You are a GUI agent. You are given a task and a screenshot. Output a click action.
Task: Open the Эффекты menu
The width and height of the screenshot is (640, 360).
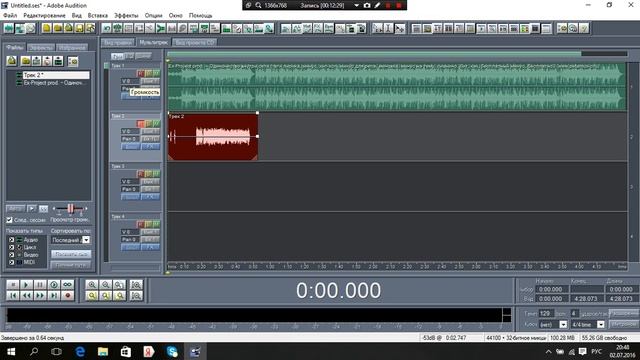click(126, 15)
